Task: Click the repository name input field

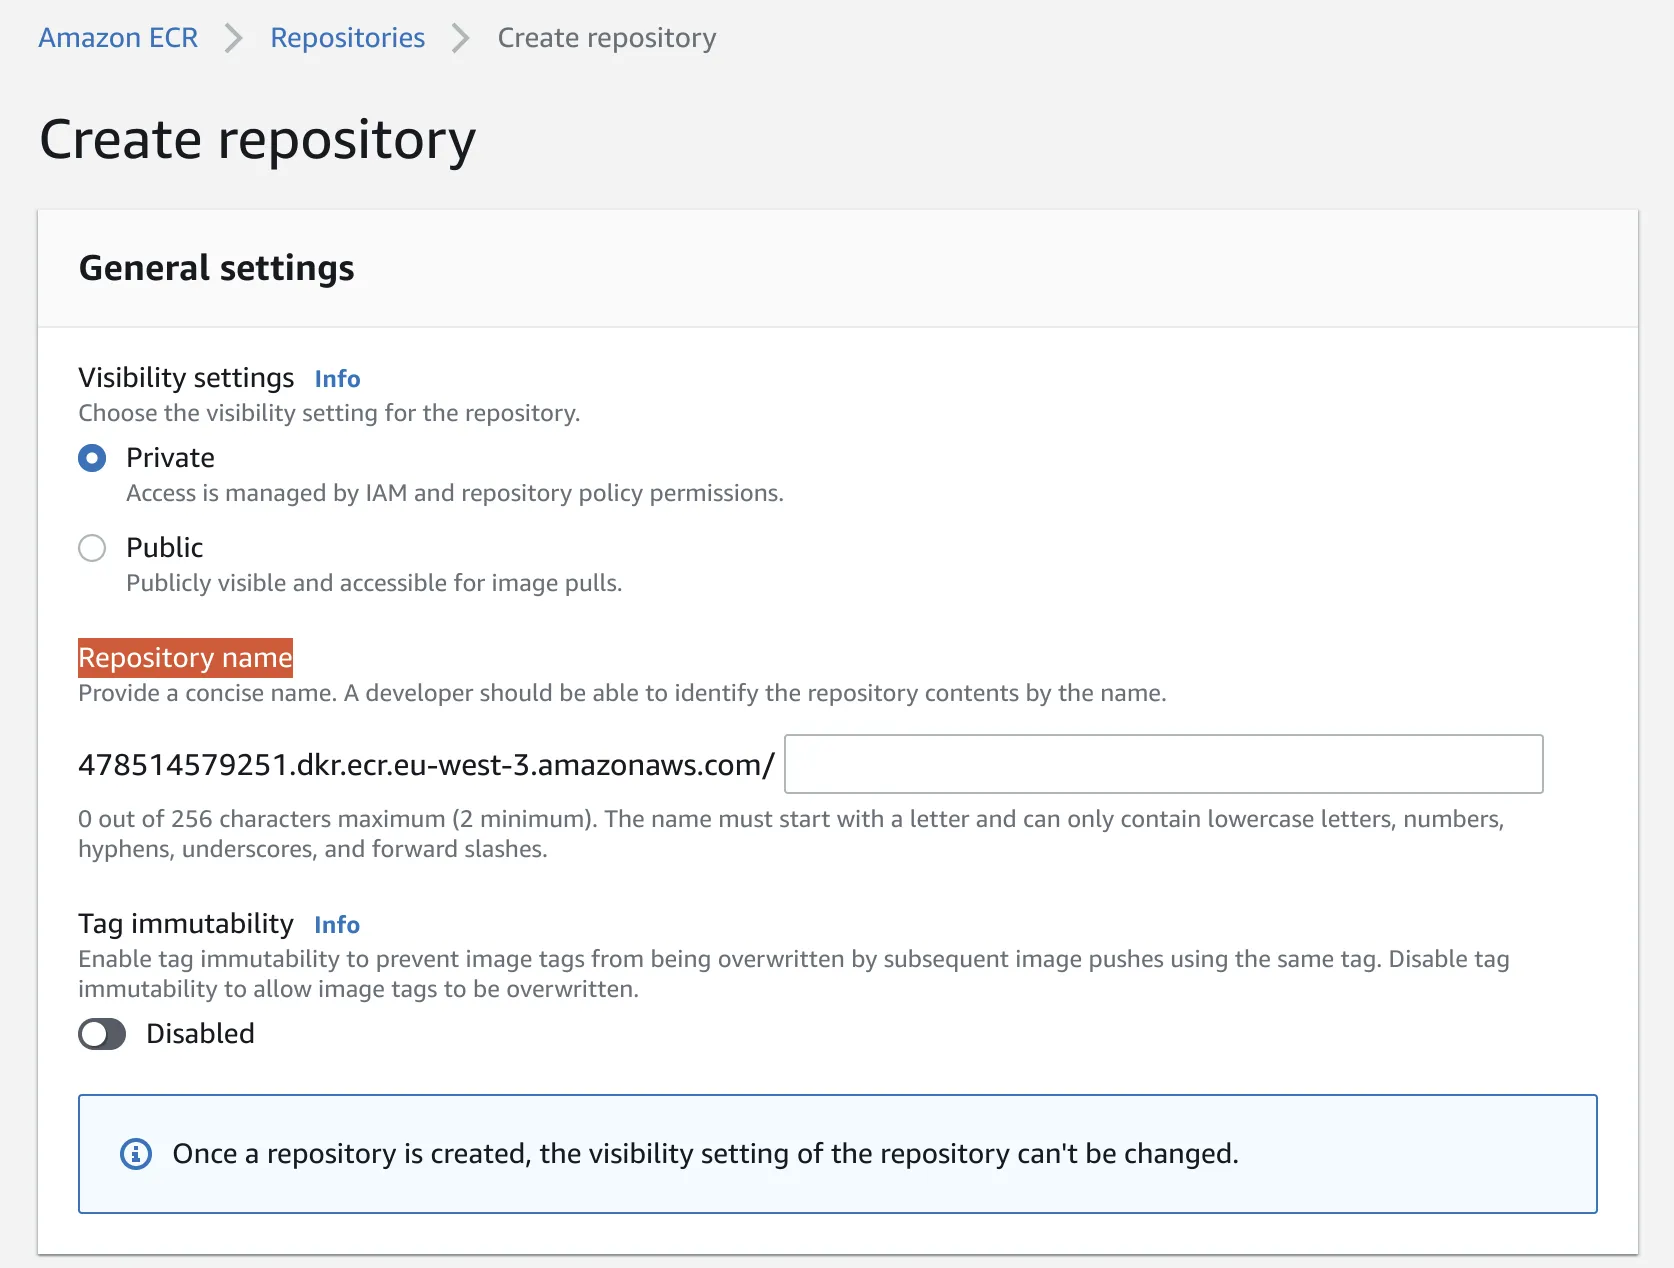Action: point(1163,764)
